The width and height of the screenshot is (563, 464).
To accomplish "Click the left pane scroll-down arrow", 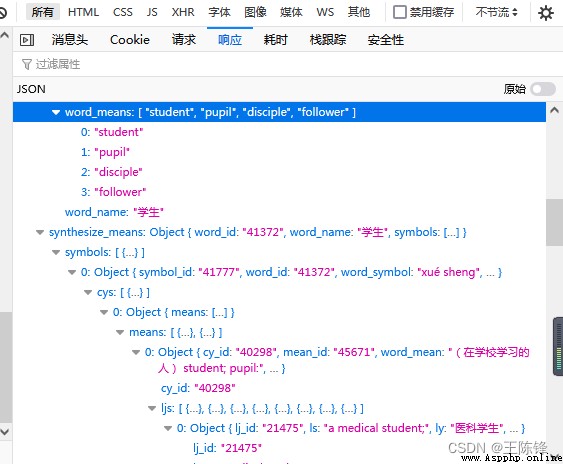I will (5, 432).
